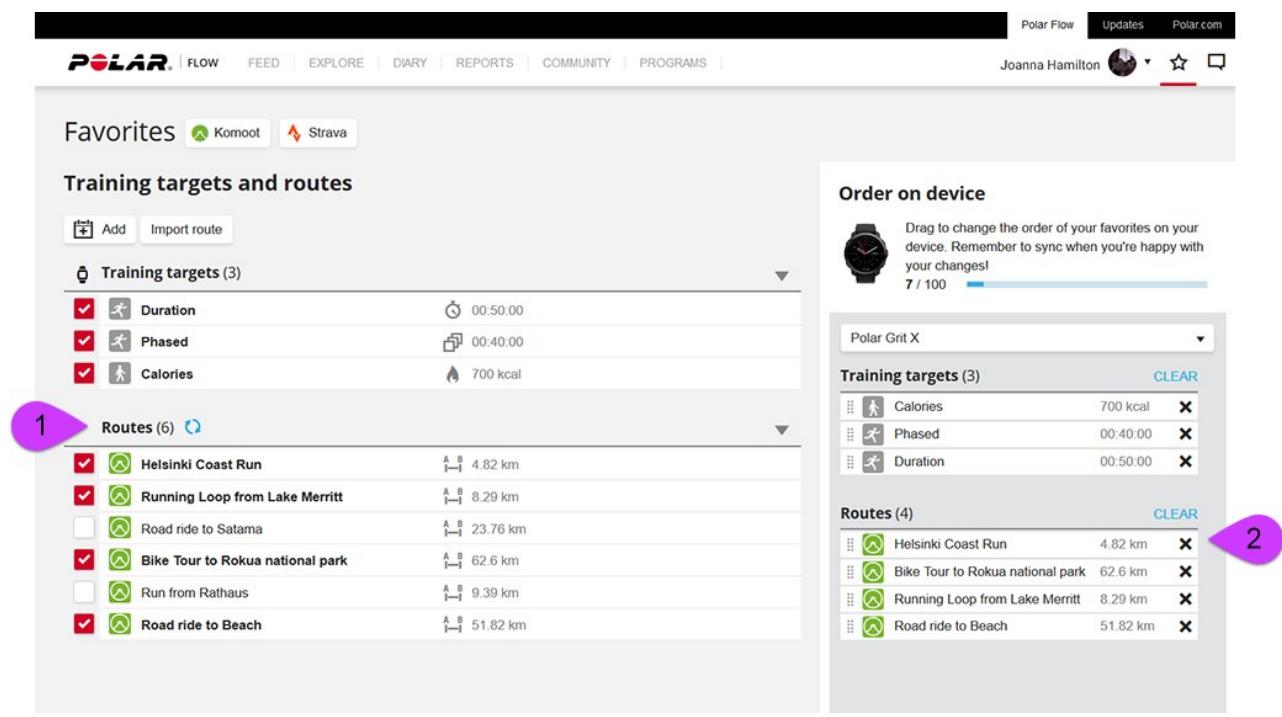Click the Routes sync refresh icon
The image size is (1282, 717).
click(193, 427)
